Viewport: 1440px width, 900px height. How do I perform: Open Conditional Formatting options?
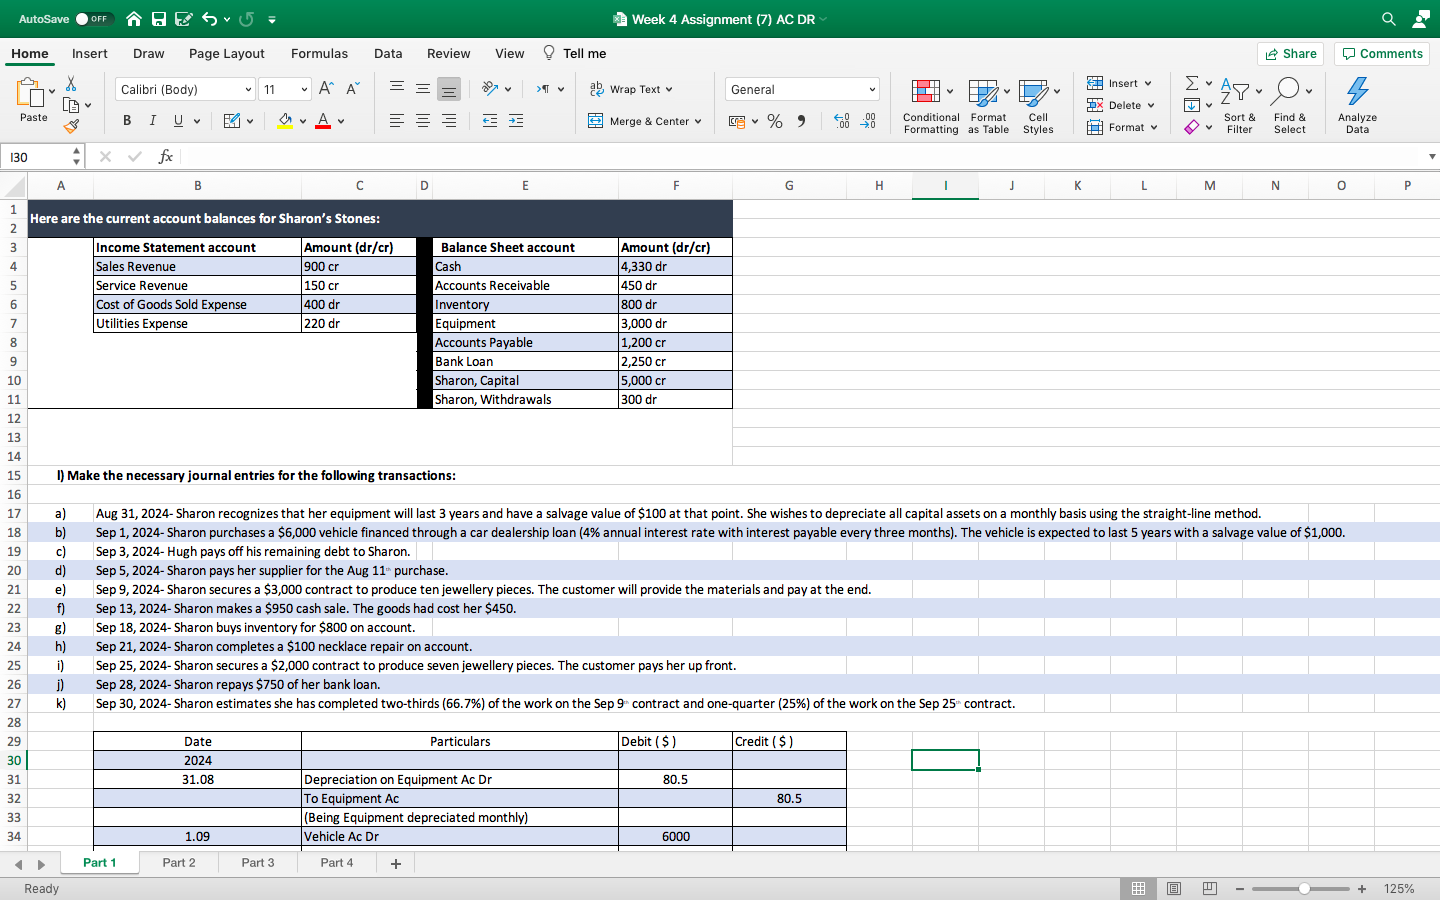(930, 105)
